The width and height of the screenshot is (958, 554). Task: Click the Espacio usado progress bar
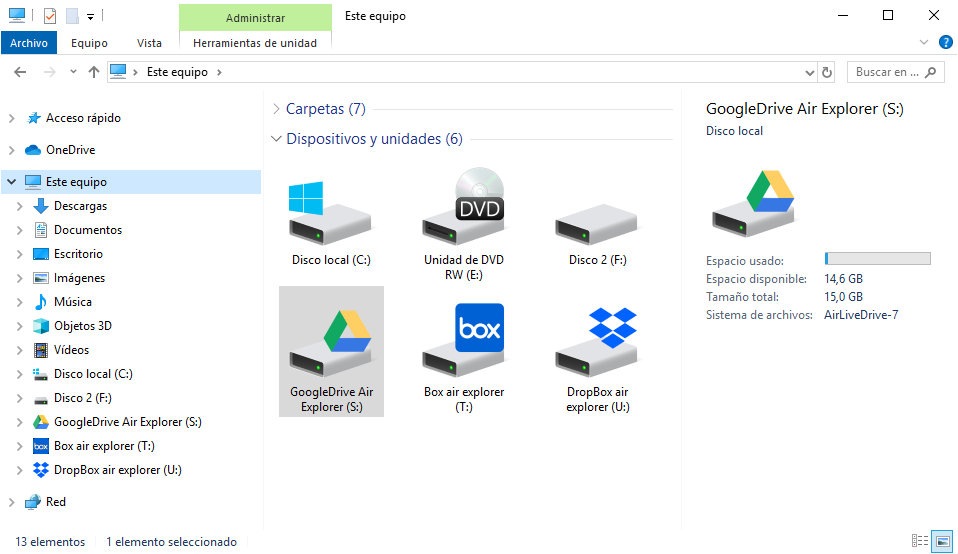coord(877,258)
